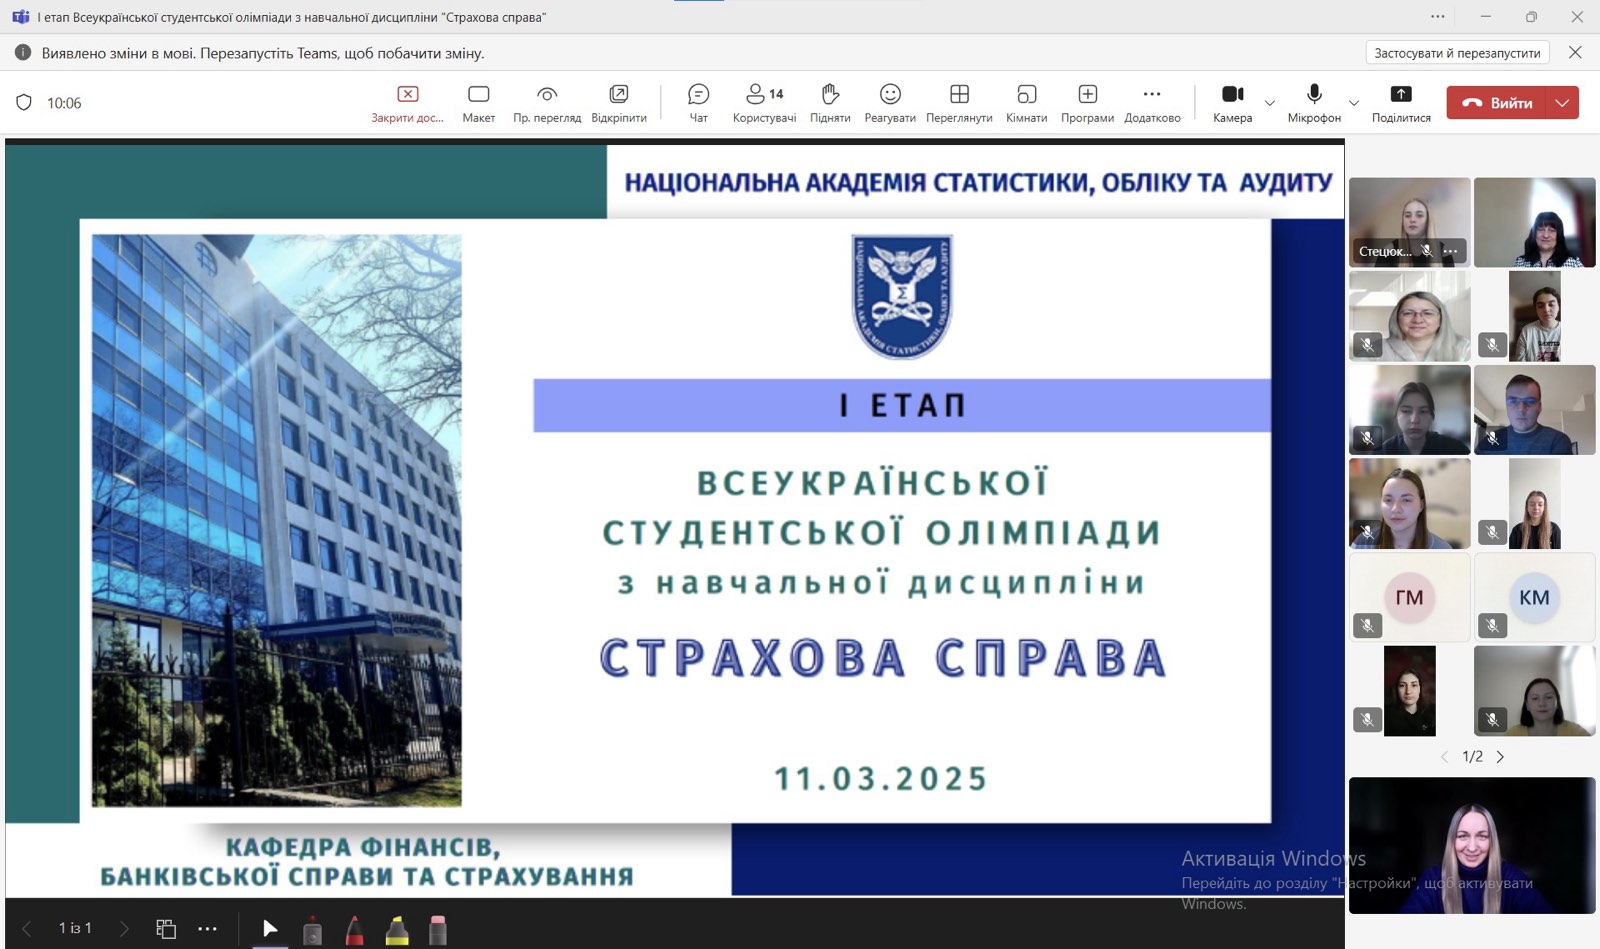1600x949 pixels.
Task: Expand the camera options dropdown arrow
Action: click(x=1270, y=103)
